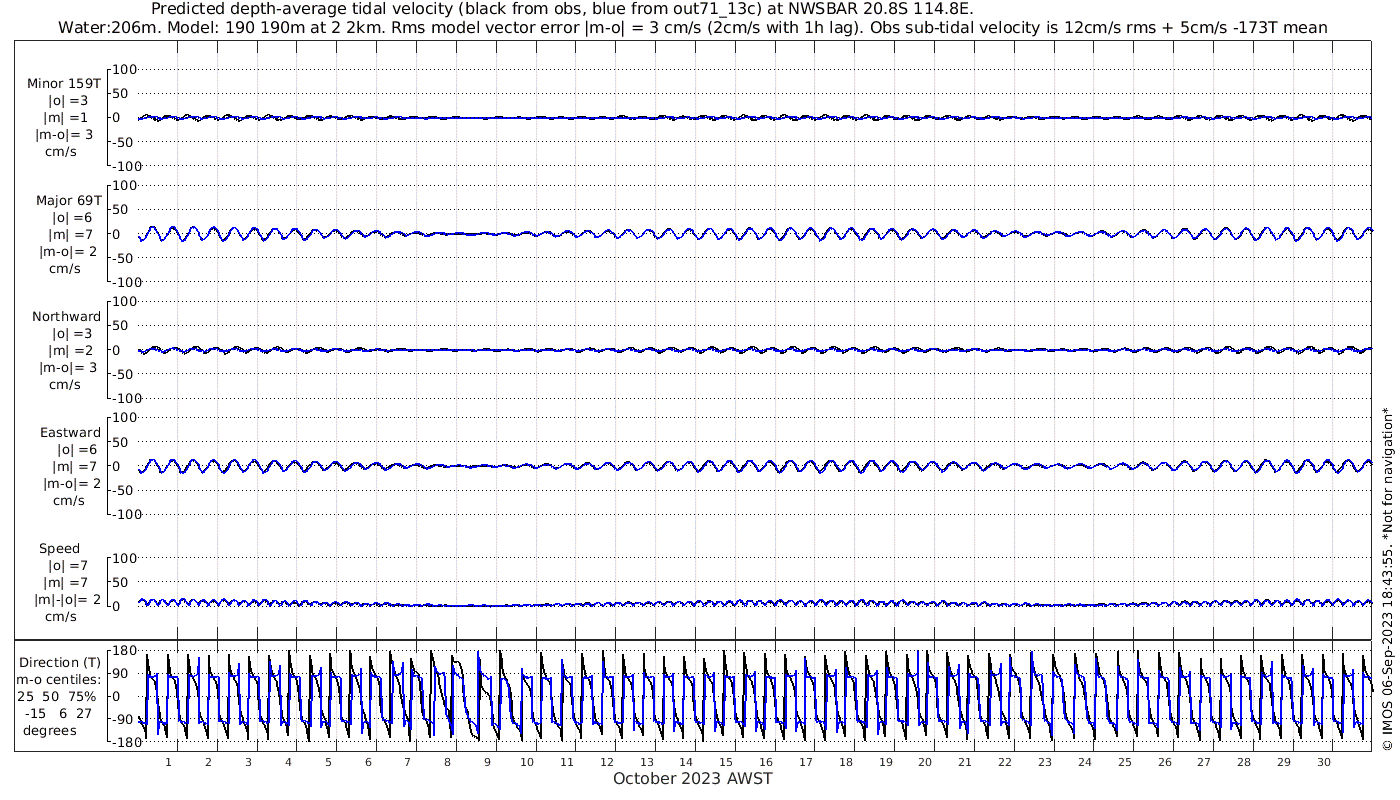Click "|m|-|o|= 2" in the Speed panel

[x=68, y=600]
